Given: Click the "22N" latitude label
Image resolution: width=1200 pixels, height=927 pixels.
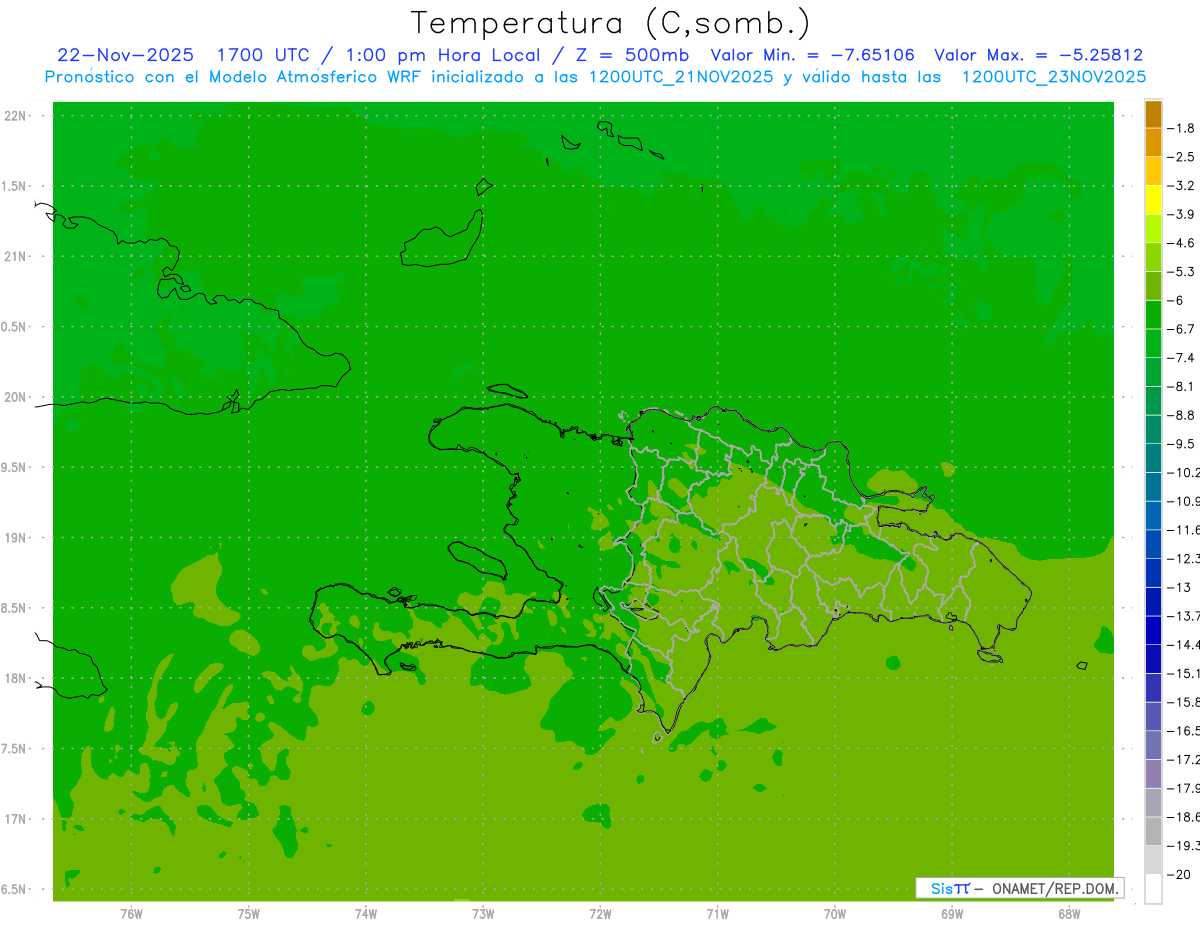Looking at the screenshot, I should point(15,116).
